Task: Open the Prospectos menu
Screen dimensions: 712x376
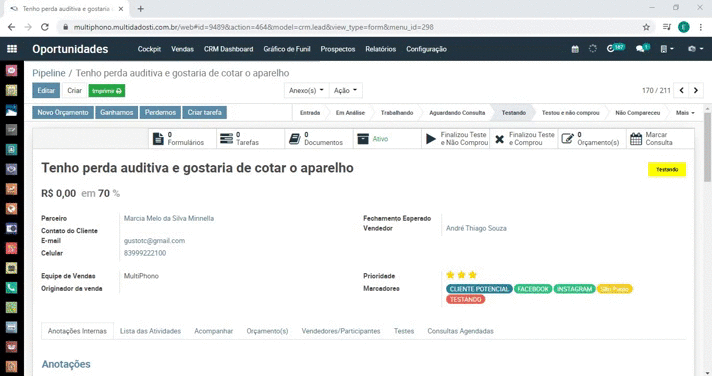Action: pyautogui.click(x=338, y=49)
